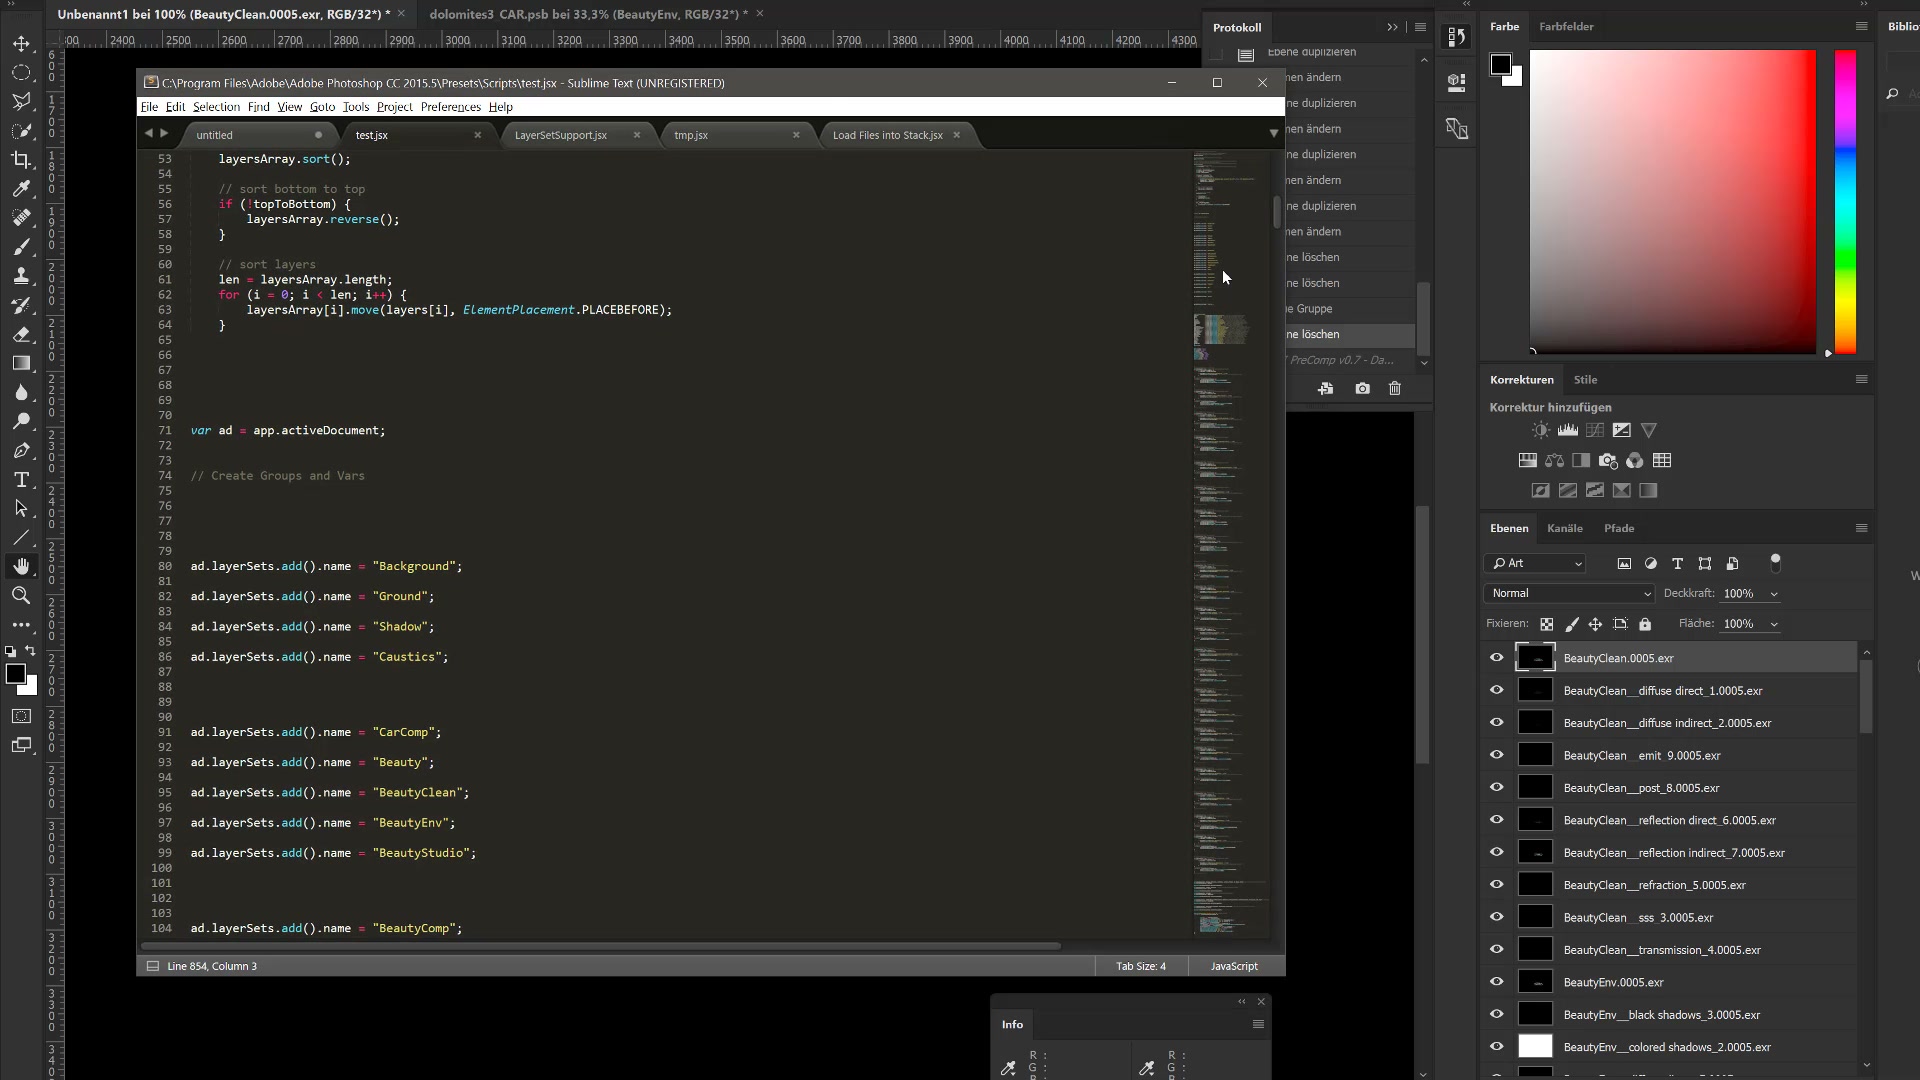Hide the BeautyEnv.0005.exr layer

point(1497,981)
